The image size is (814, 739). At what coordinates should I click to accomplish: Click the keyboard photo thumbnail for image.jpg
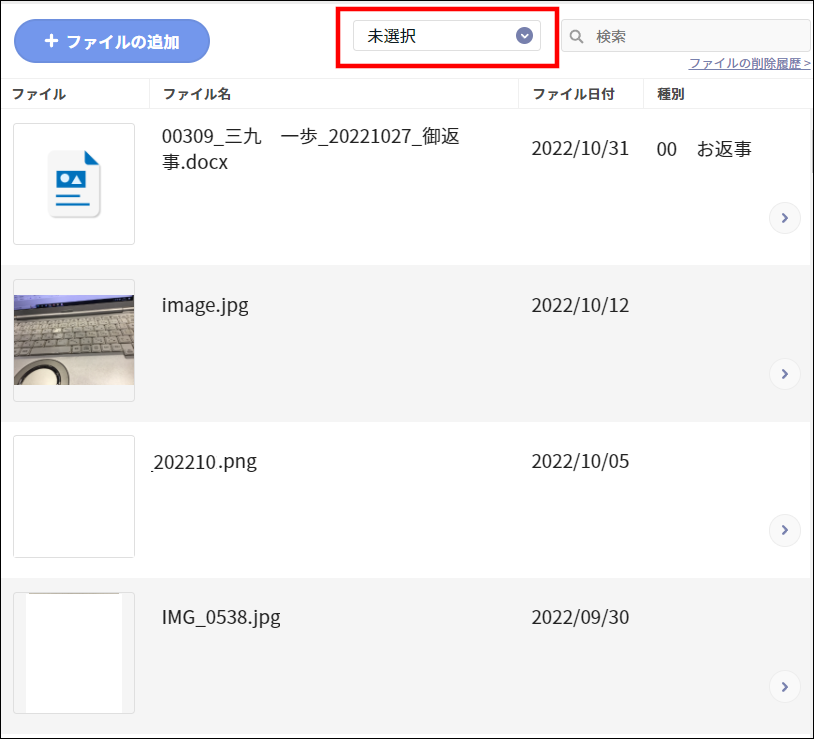coord(73,339)
